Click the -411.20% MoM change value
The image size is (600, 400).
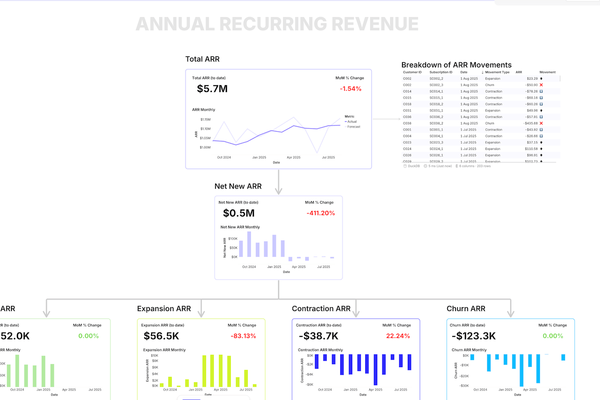click(321, 213)
